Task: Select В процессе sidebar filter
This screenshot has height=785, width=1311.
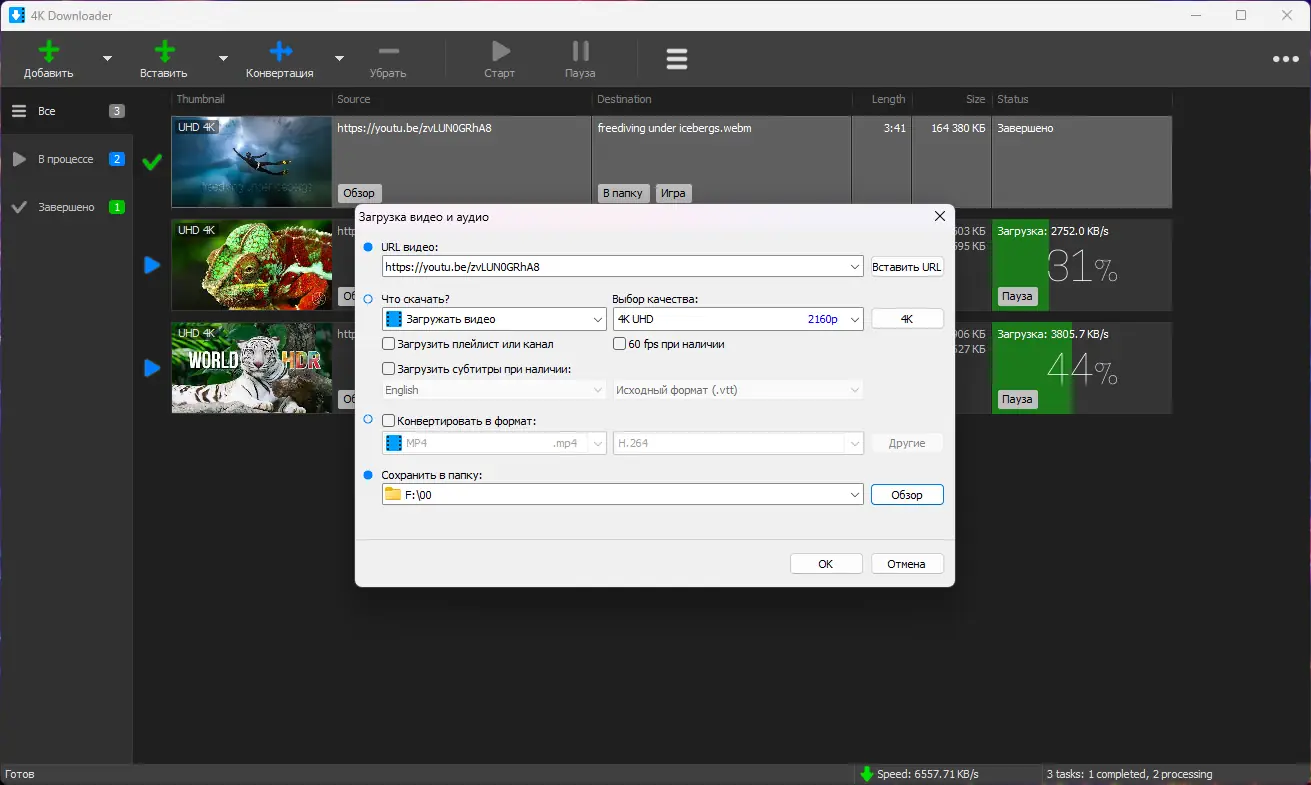Action: coord(66,159)
